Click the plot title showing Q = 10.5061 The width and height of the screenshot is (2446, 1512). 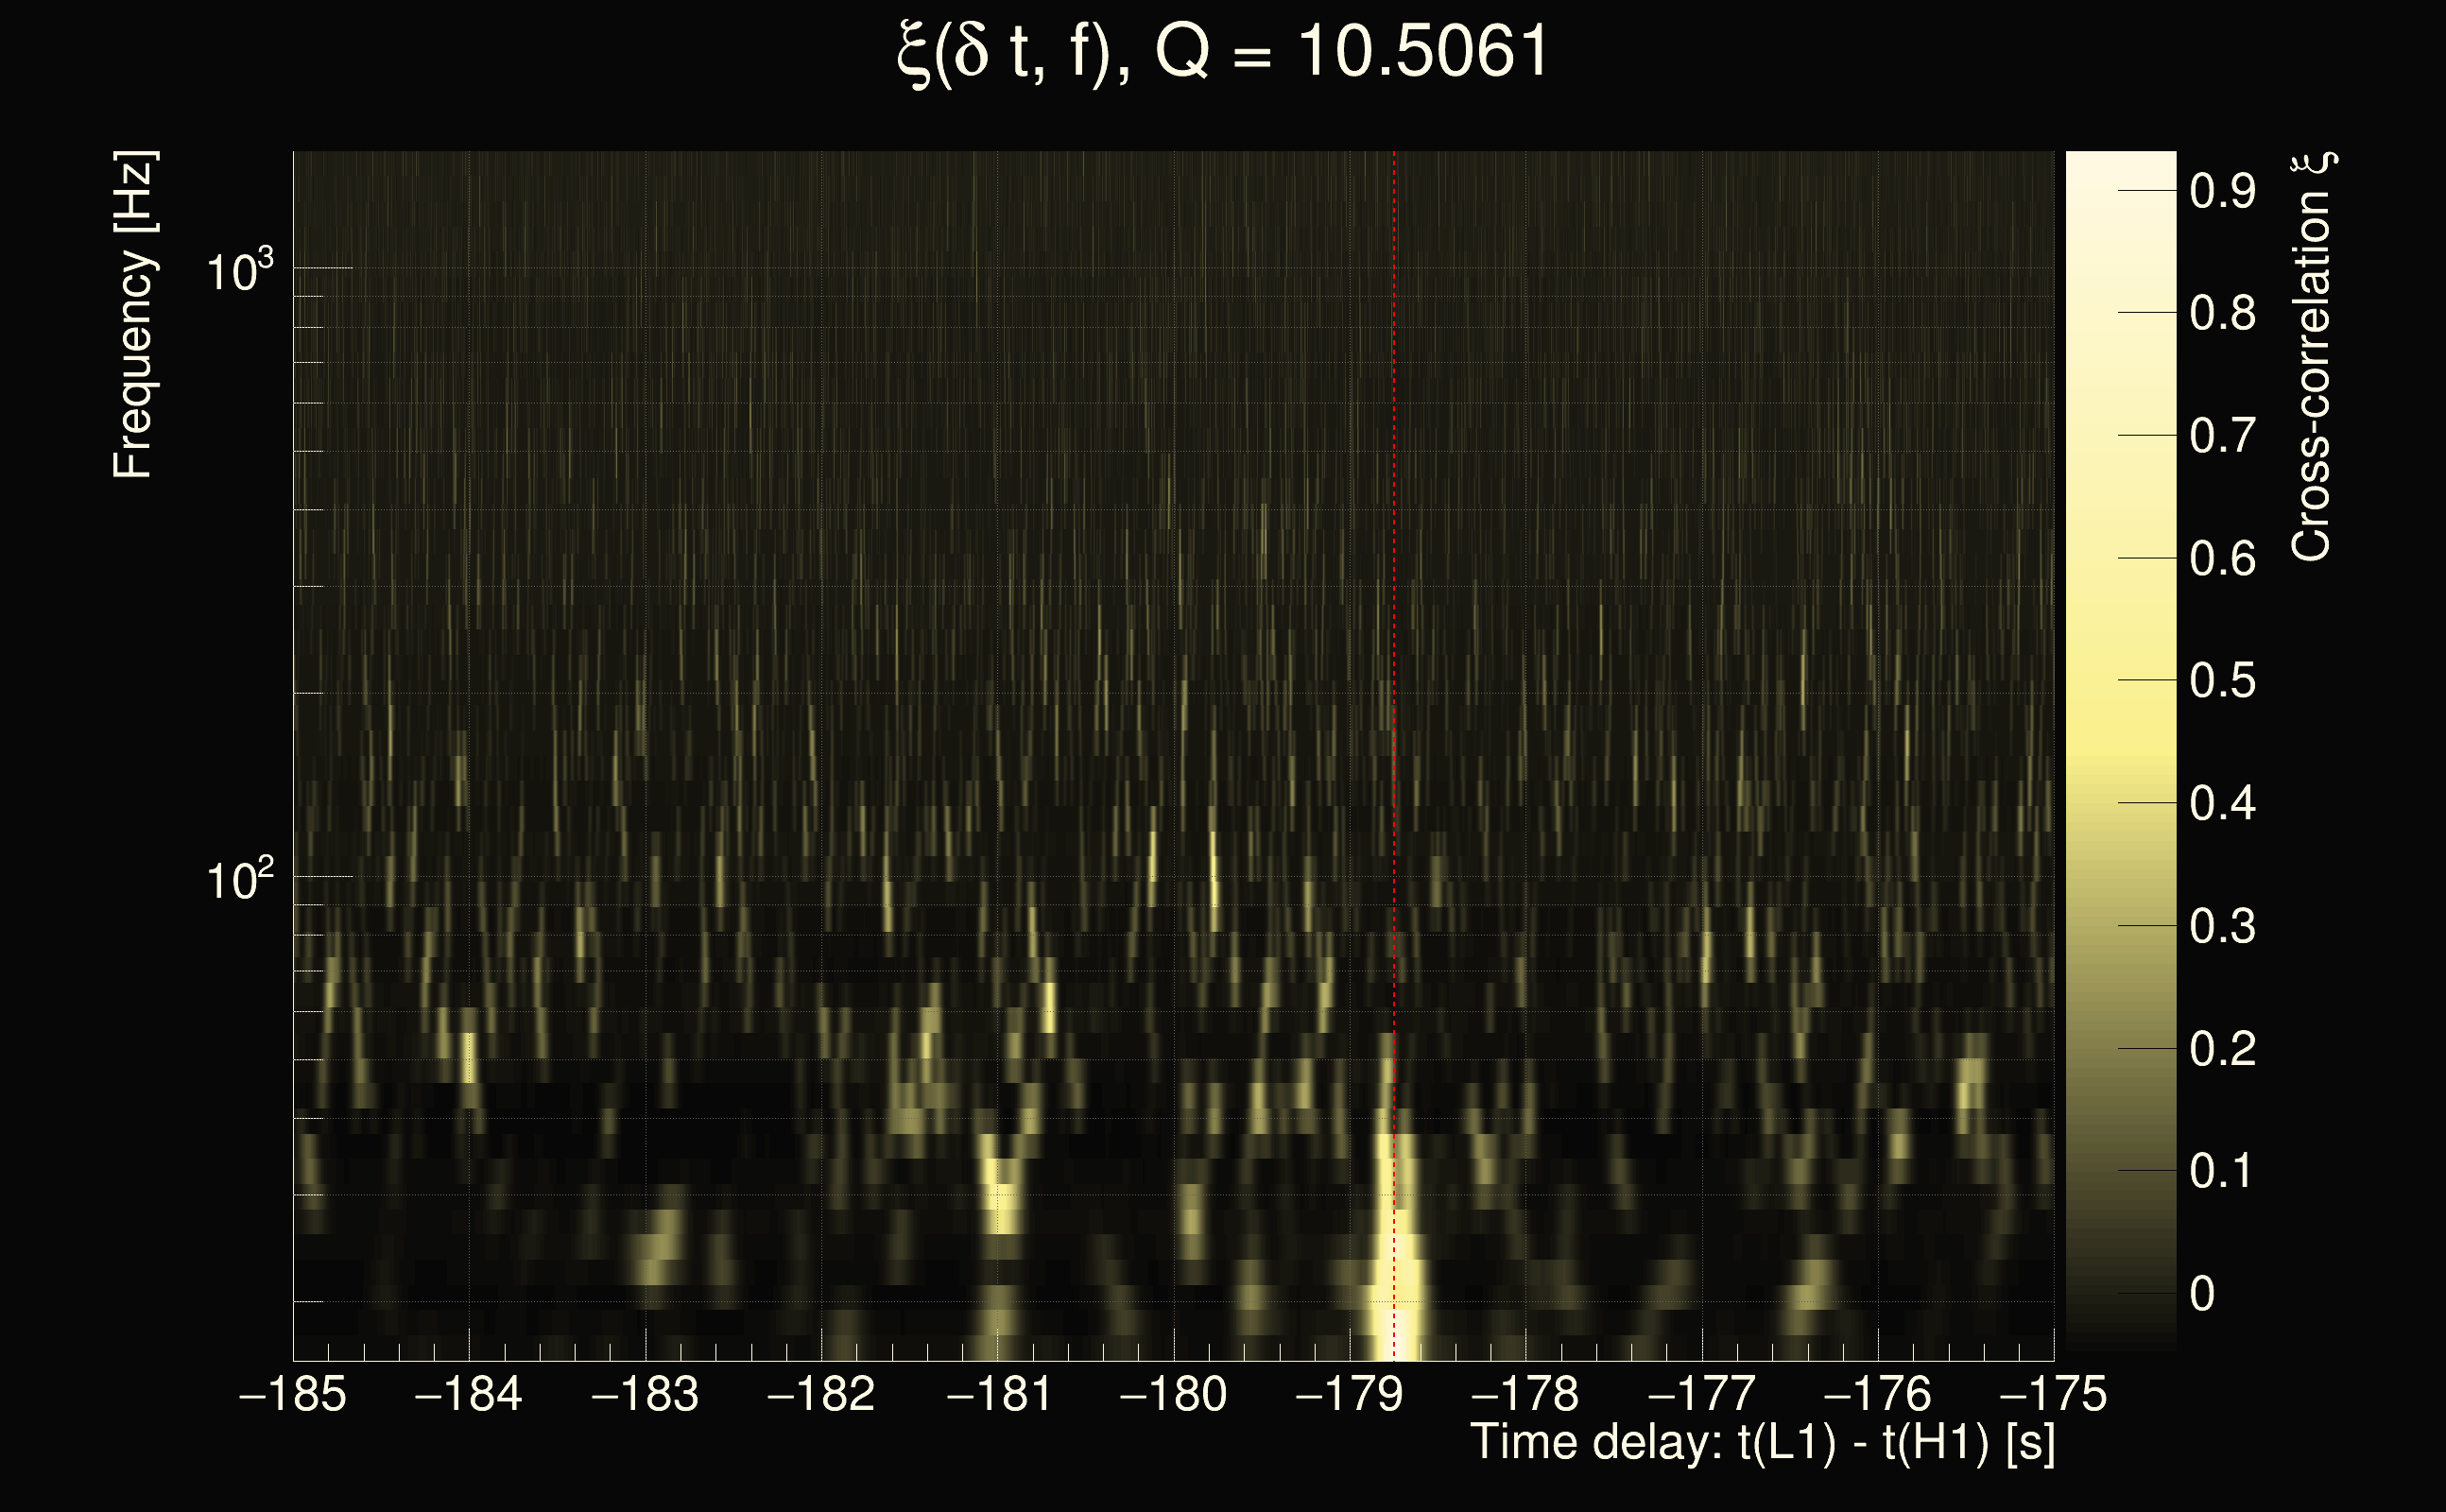[1222, 52]
